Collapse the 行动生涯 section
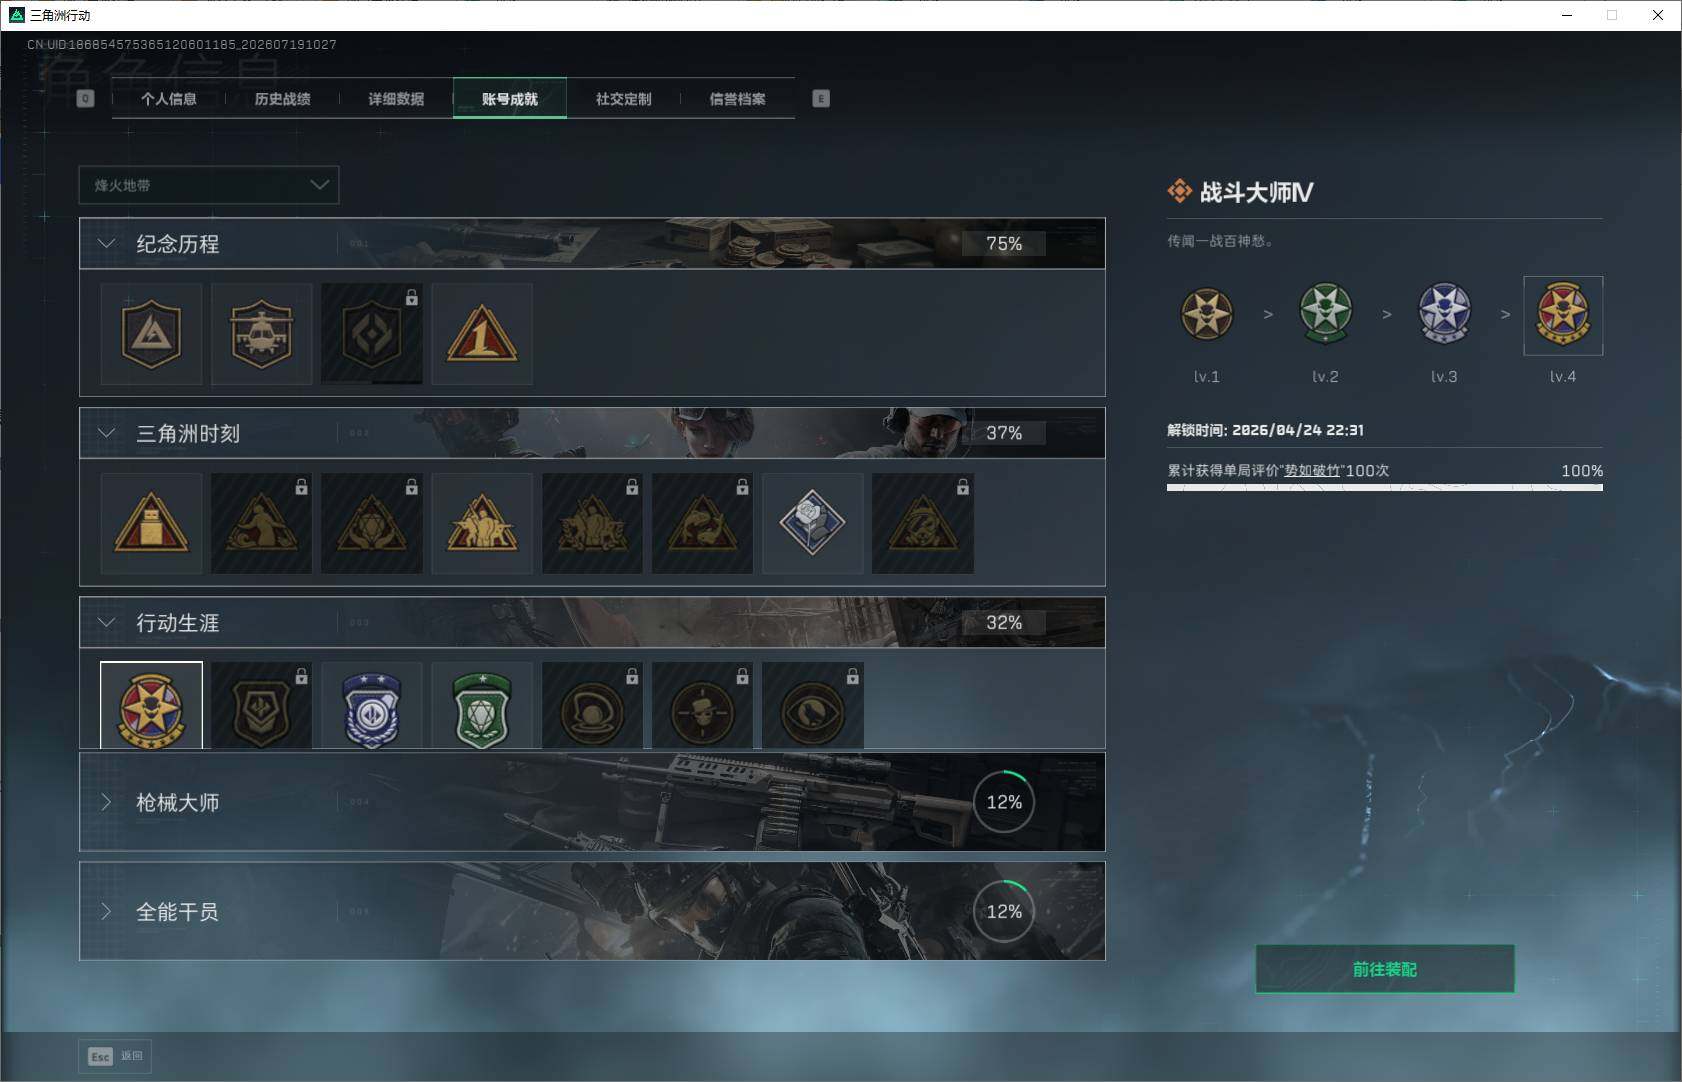 click(x=106, y=622)
